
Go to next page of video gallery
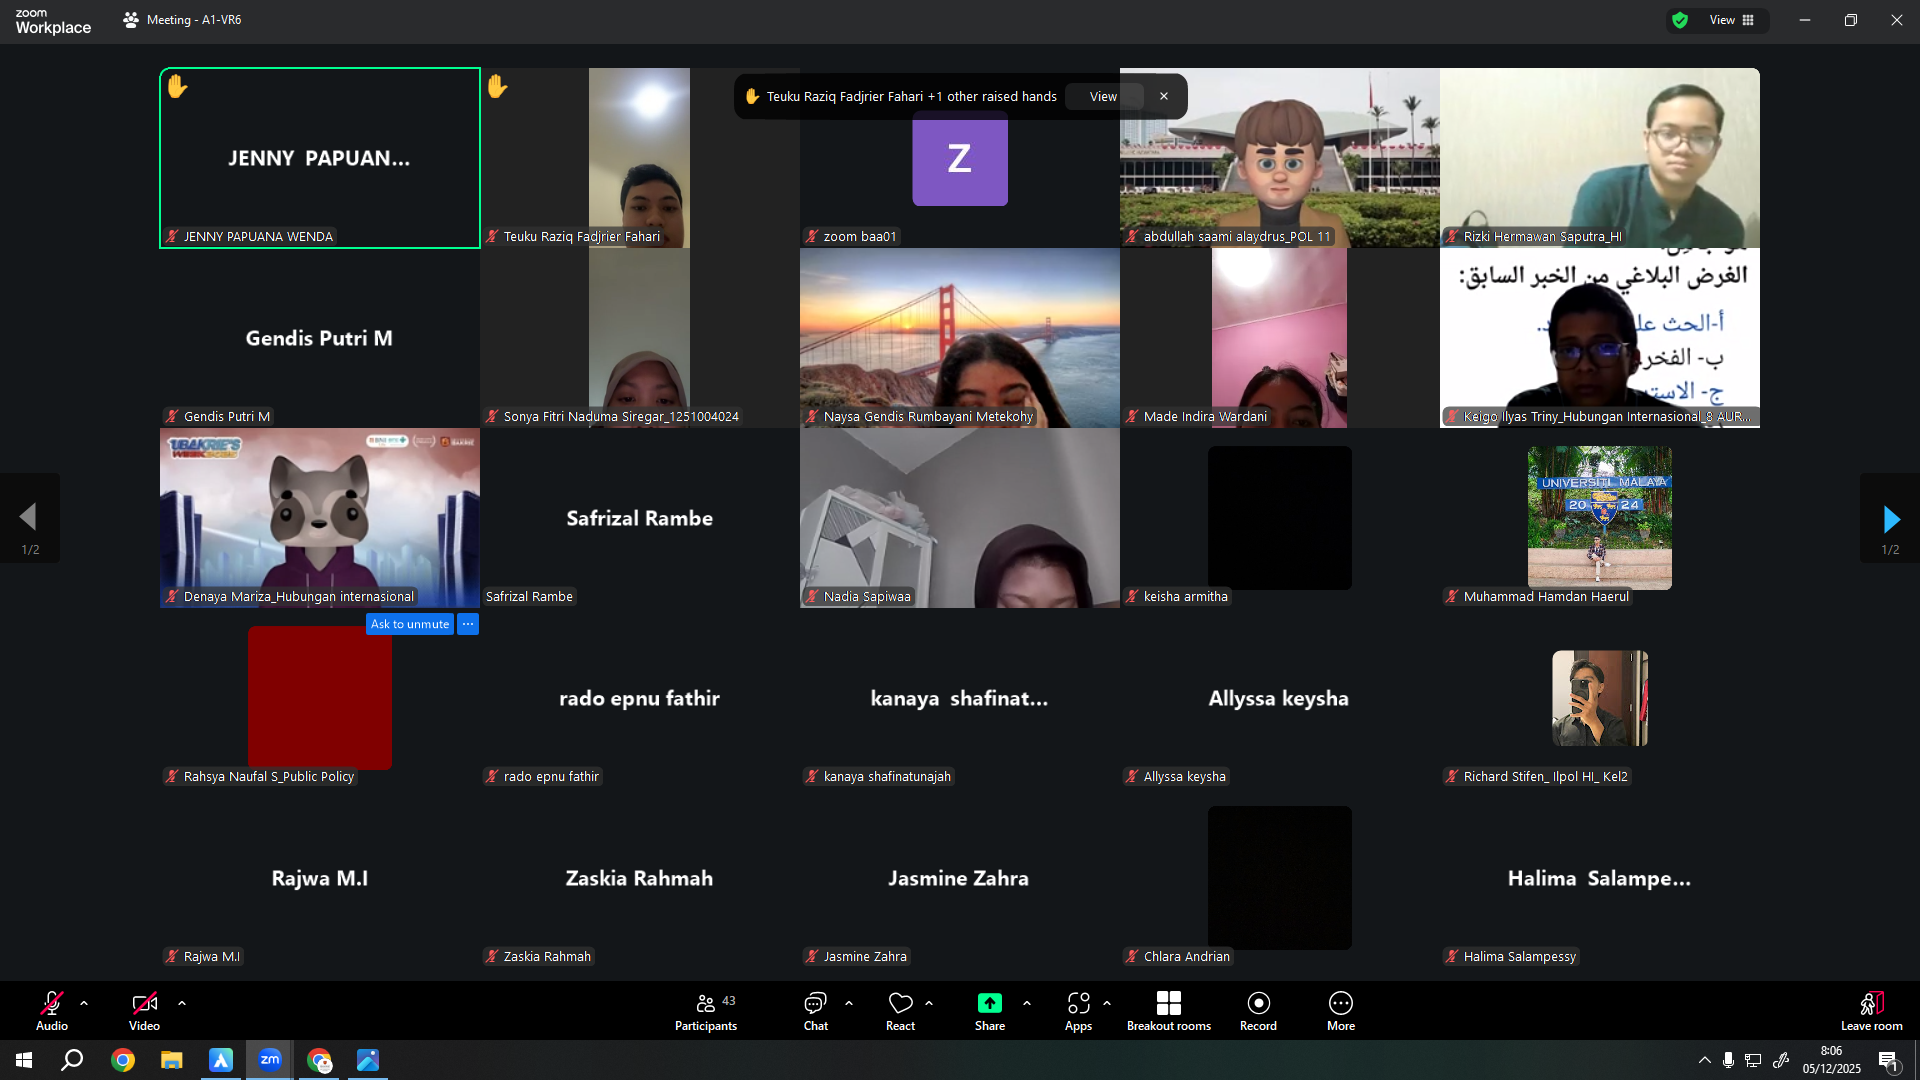coord(1890,518)
